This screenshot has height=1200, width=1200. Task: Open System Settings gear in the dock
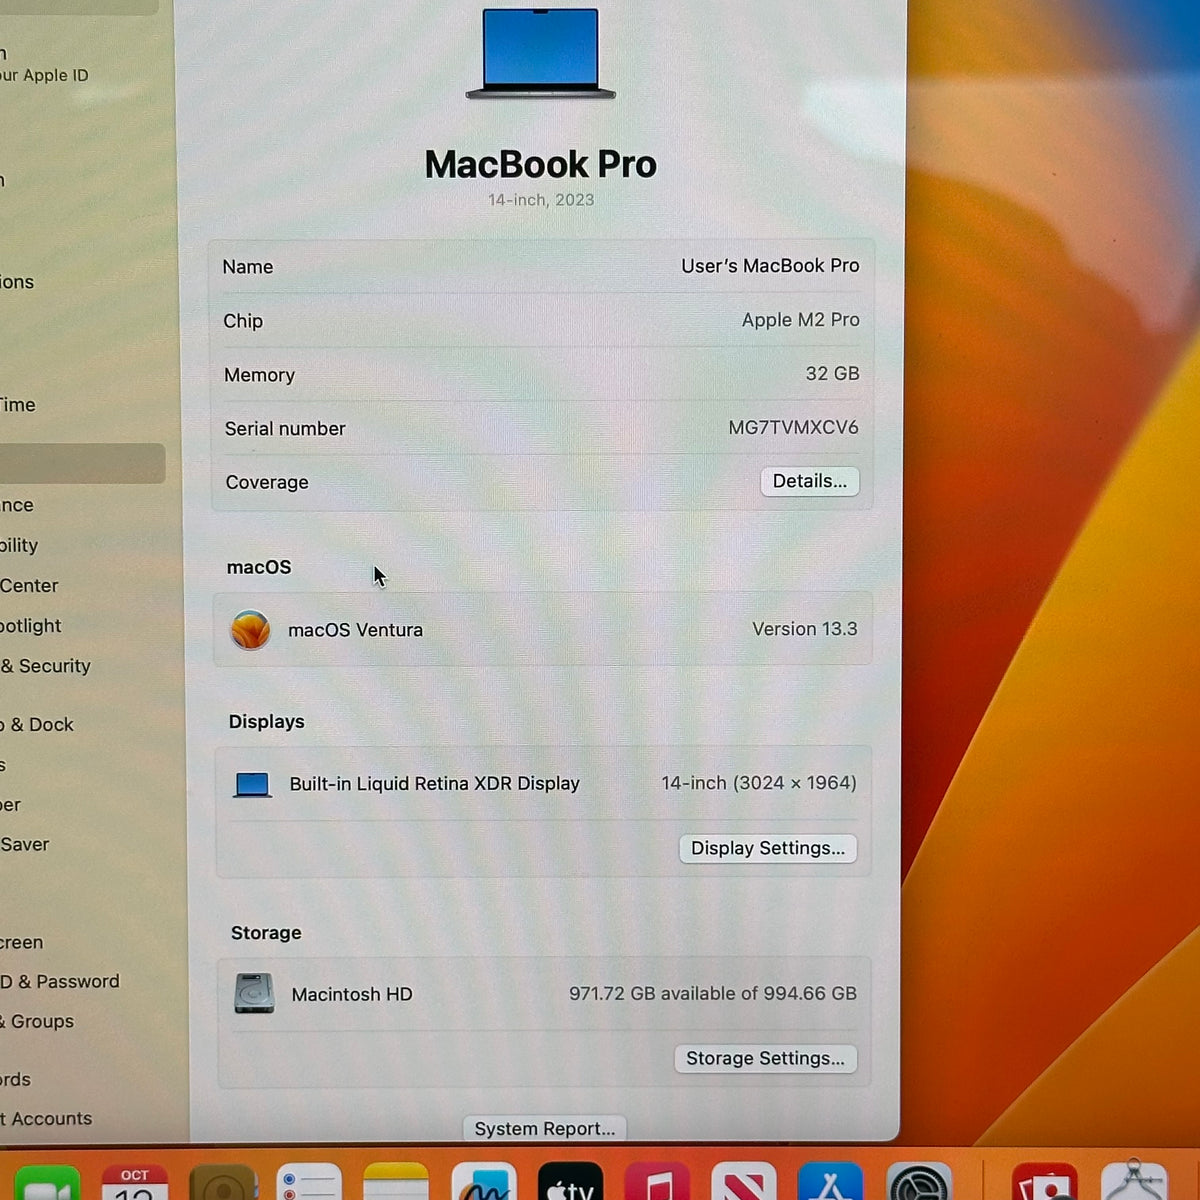click(x=919, y=1183)
